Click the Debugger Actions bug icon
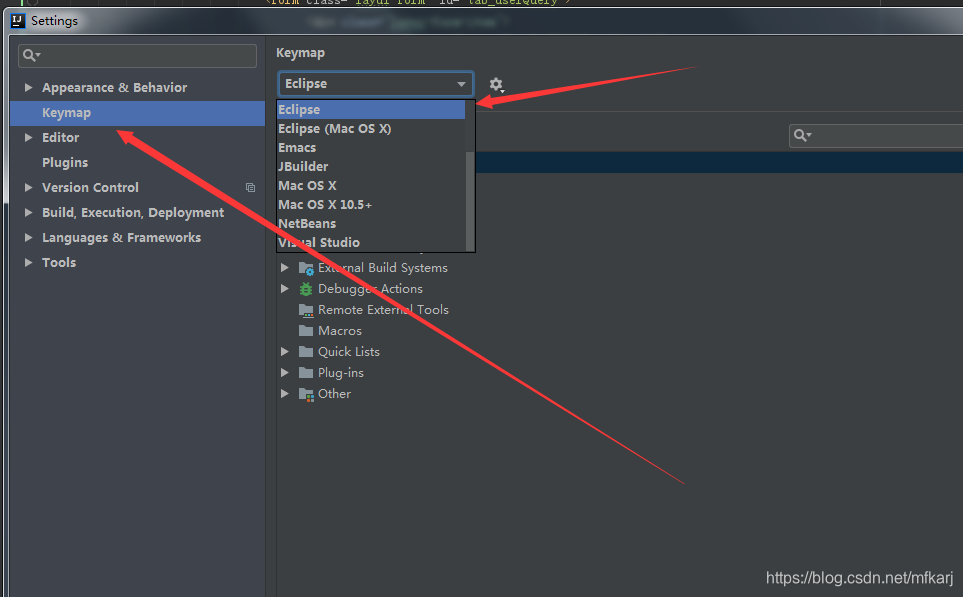This screenshot has height=597, width=963. (306, 289)
